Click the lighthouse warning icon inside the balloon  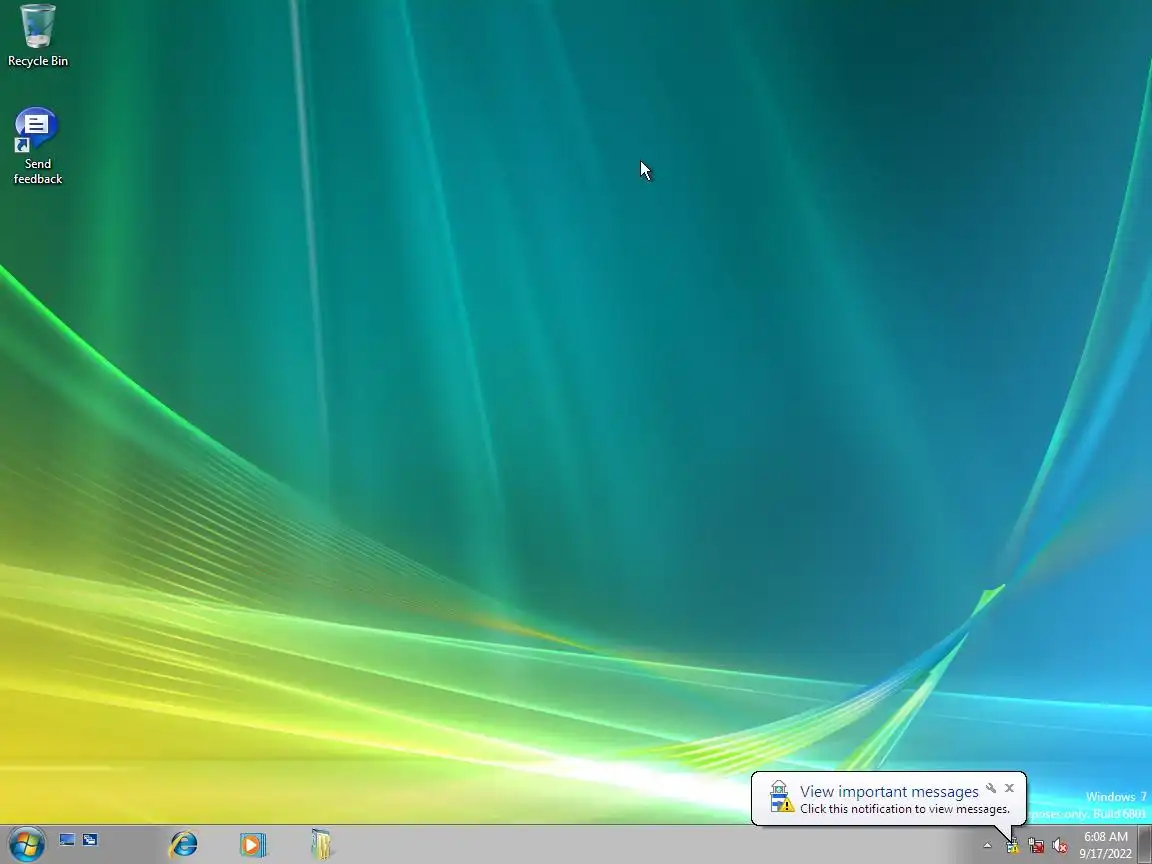point(781,797)
